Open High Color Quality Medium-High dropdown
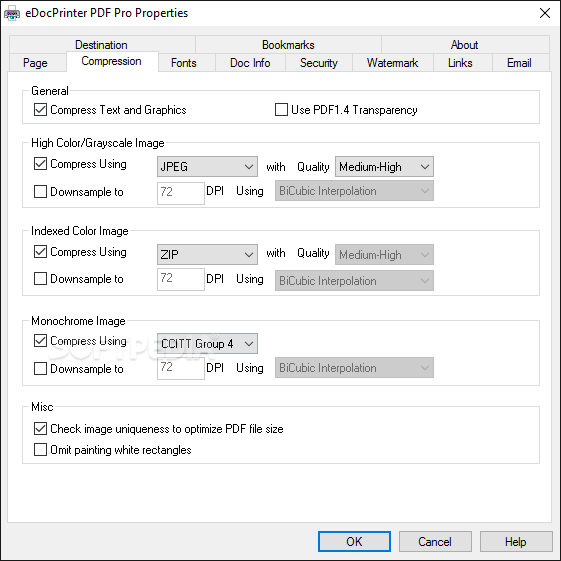The width and height of the screenshot is (561, 561). point(384,166)
